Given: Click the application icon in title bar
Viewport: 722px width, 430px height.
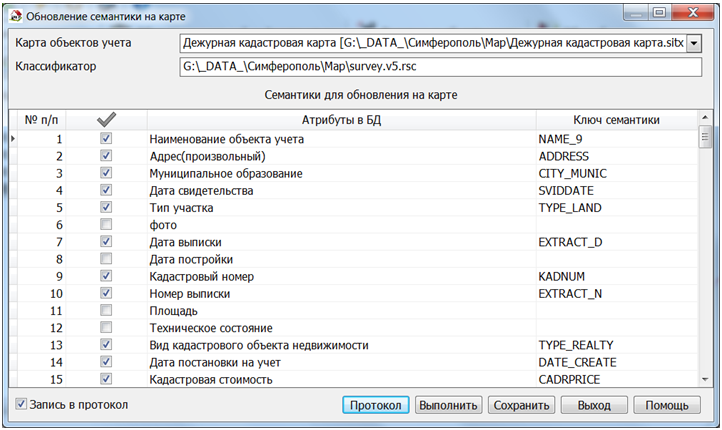Looking at the screenshot, I should click(x=13, y=14).
